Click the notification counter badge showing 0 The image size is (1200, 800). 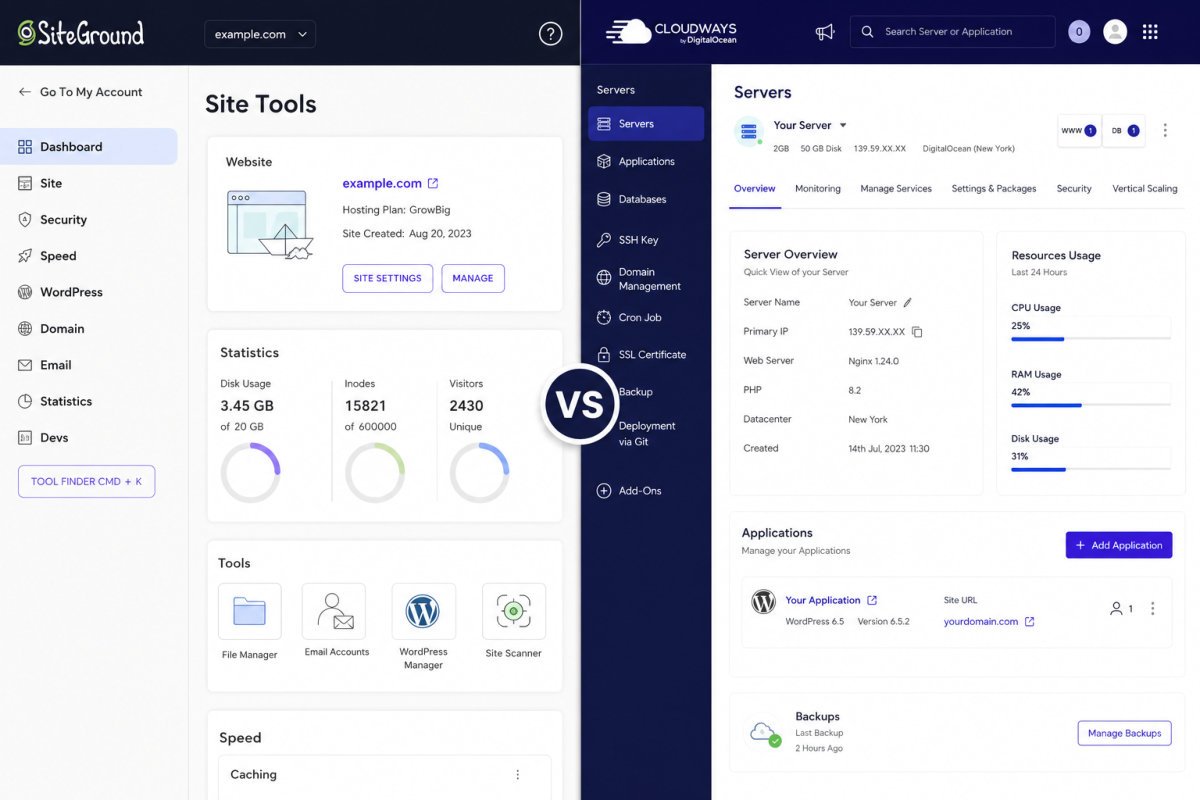tap(1079, 32)
